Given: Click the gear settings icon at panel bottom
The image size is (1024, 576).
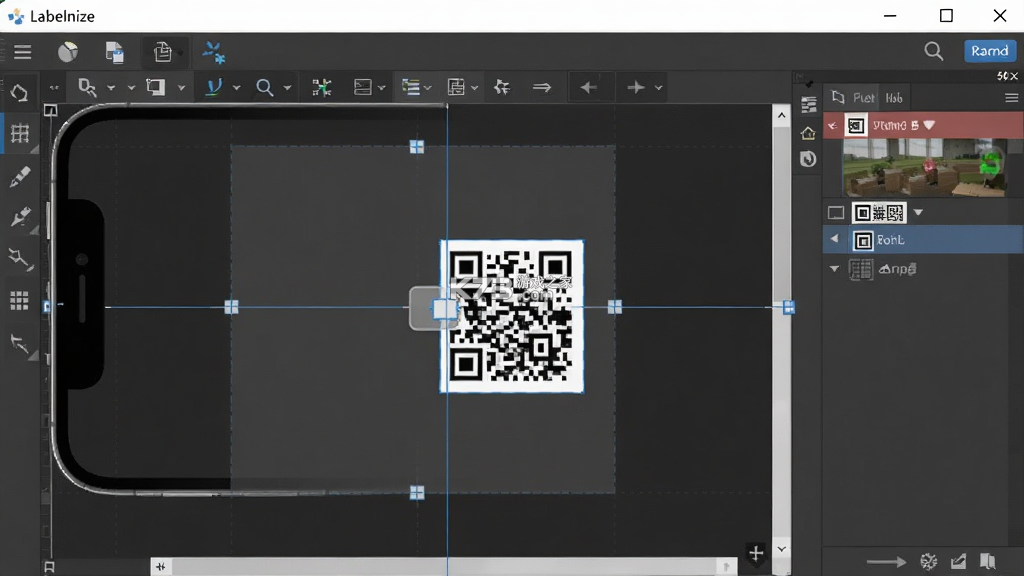Looking at the screenshot, I should point(929,562).
